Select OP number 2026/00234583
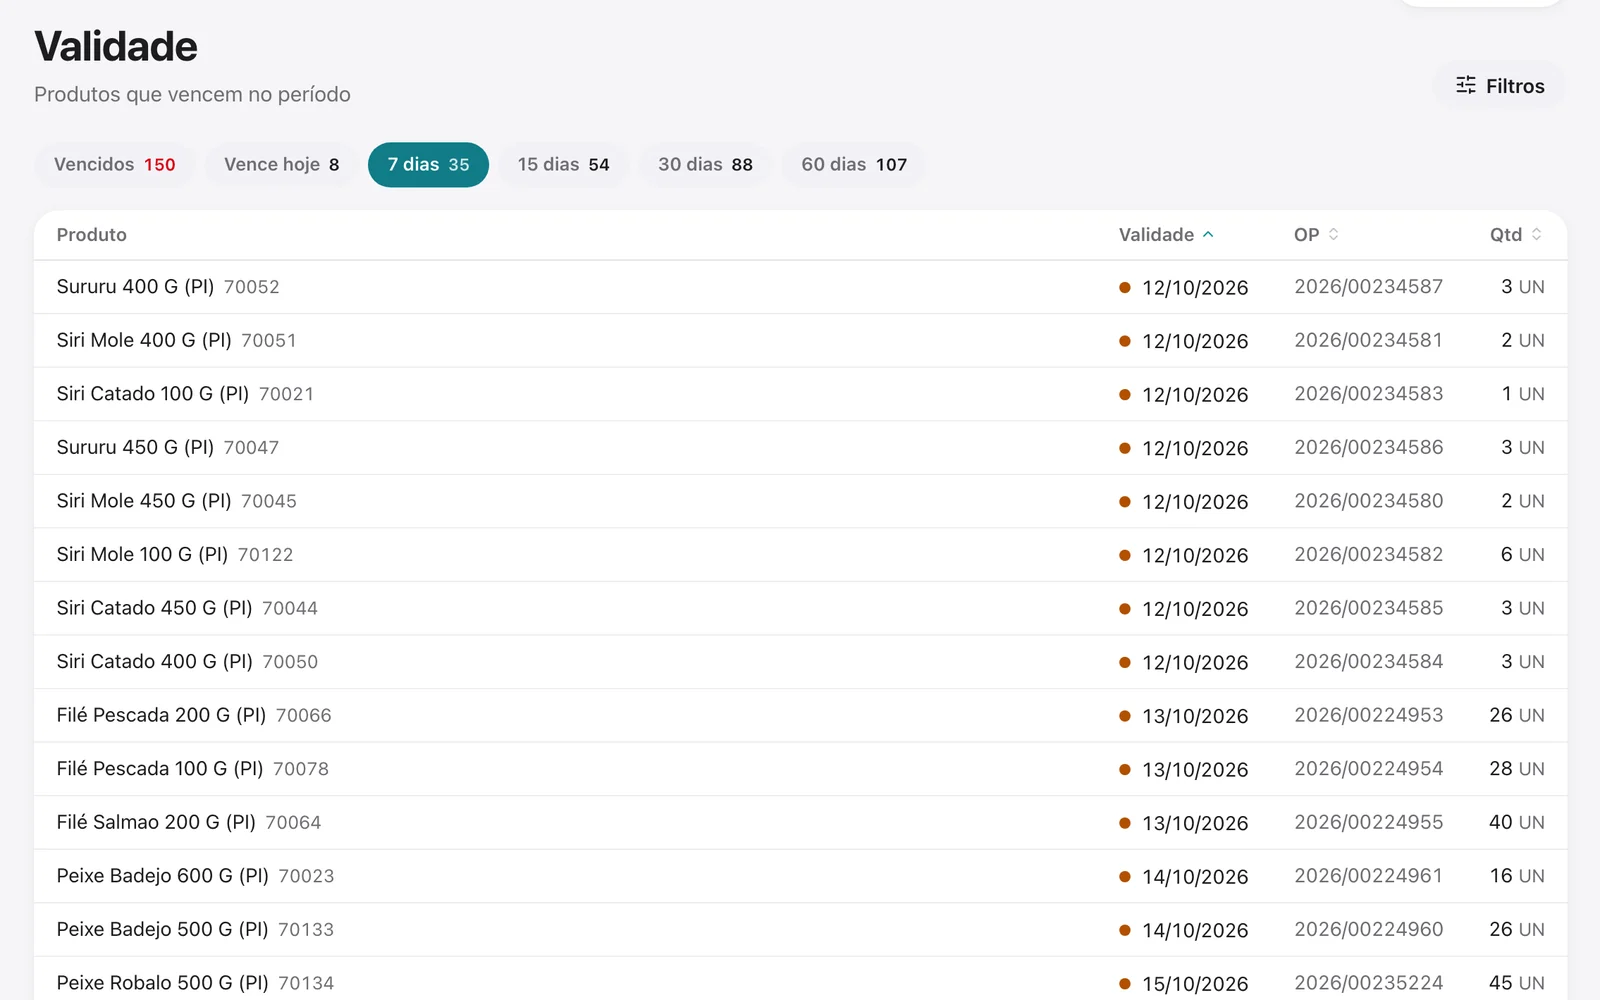 click(1368, 394)
